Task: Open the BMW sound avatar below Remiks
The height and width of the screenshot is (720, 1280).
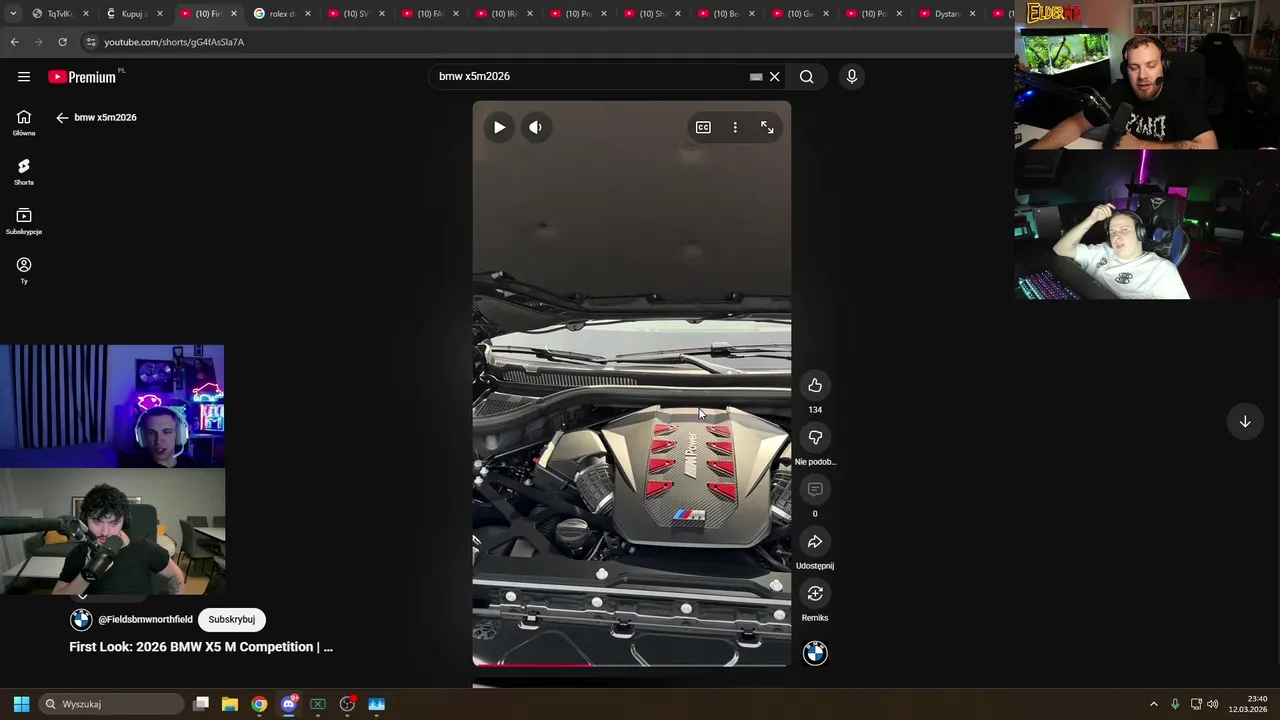Action: pos(815,653)
